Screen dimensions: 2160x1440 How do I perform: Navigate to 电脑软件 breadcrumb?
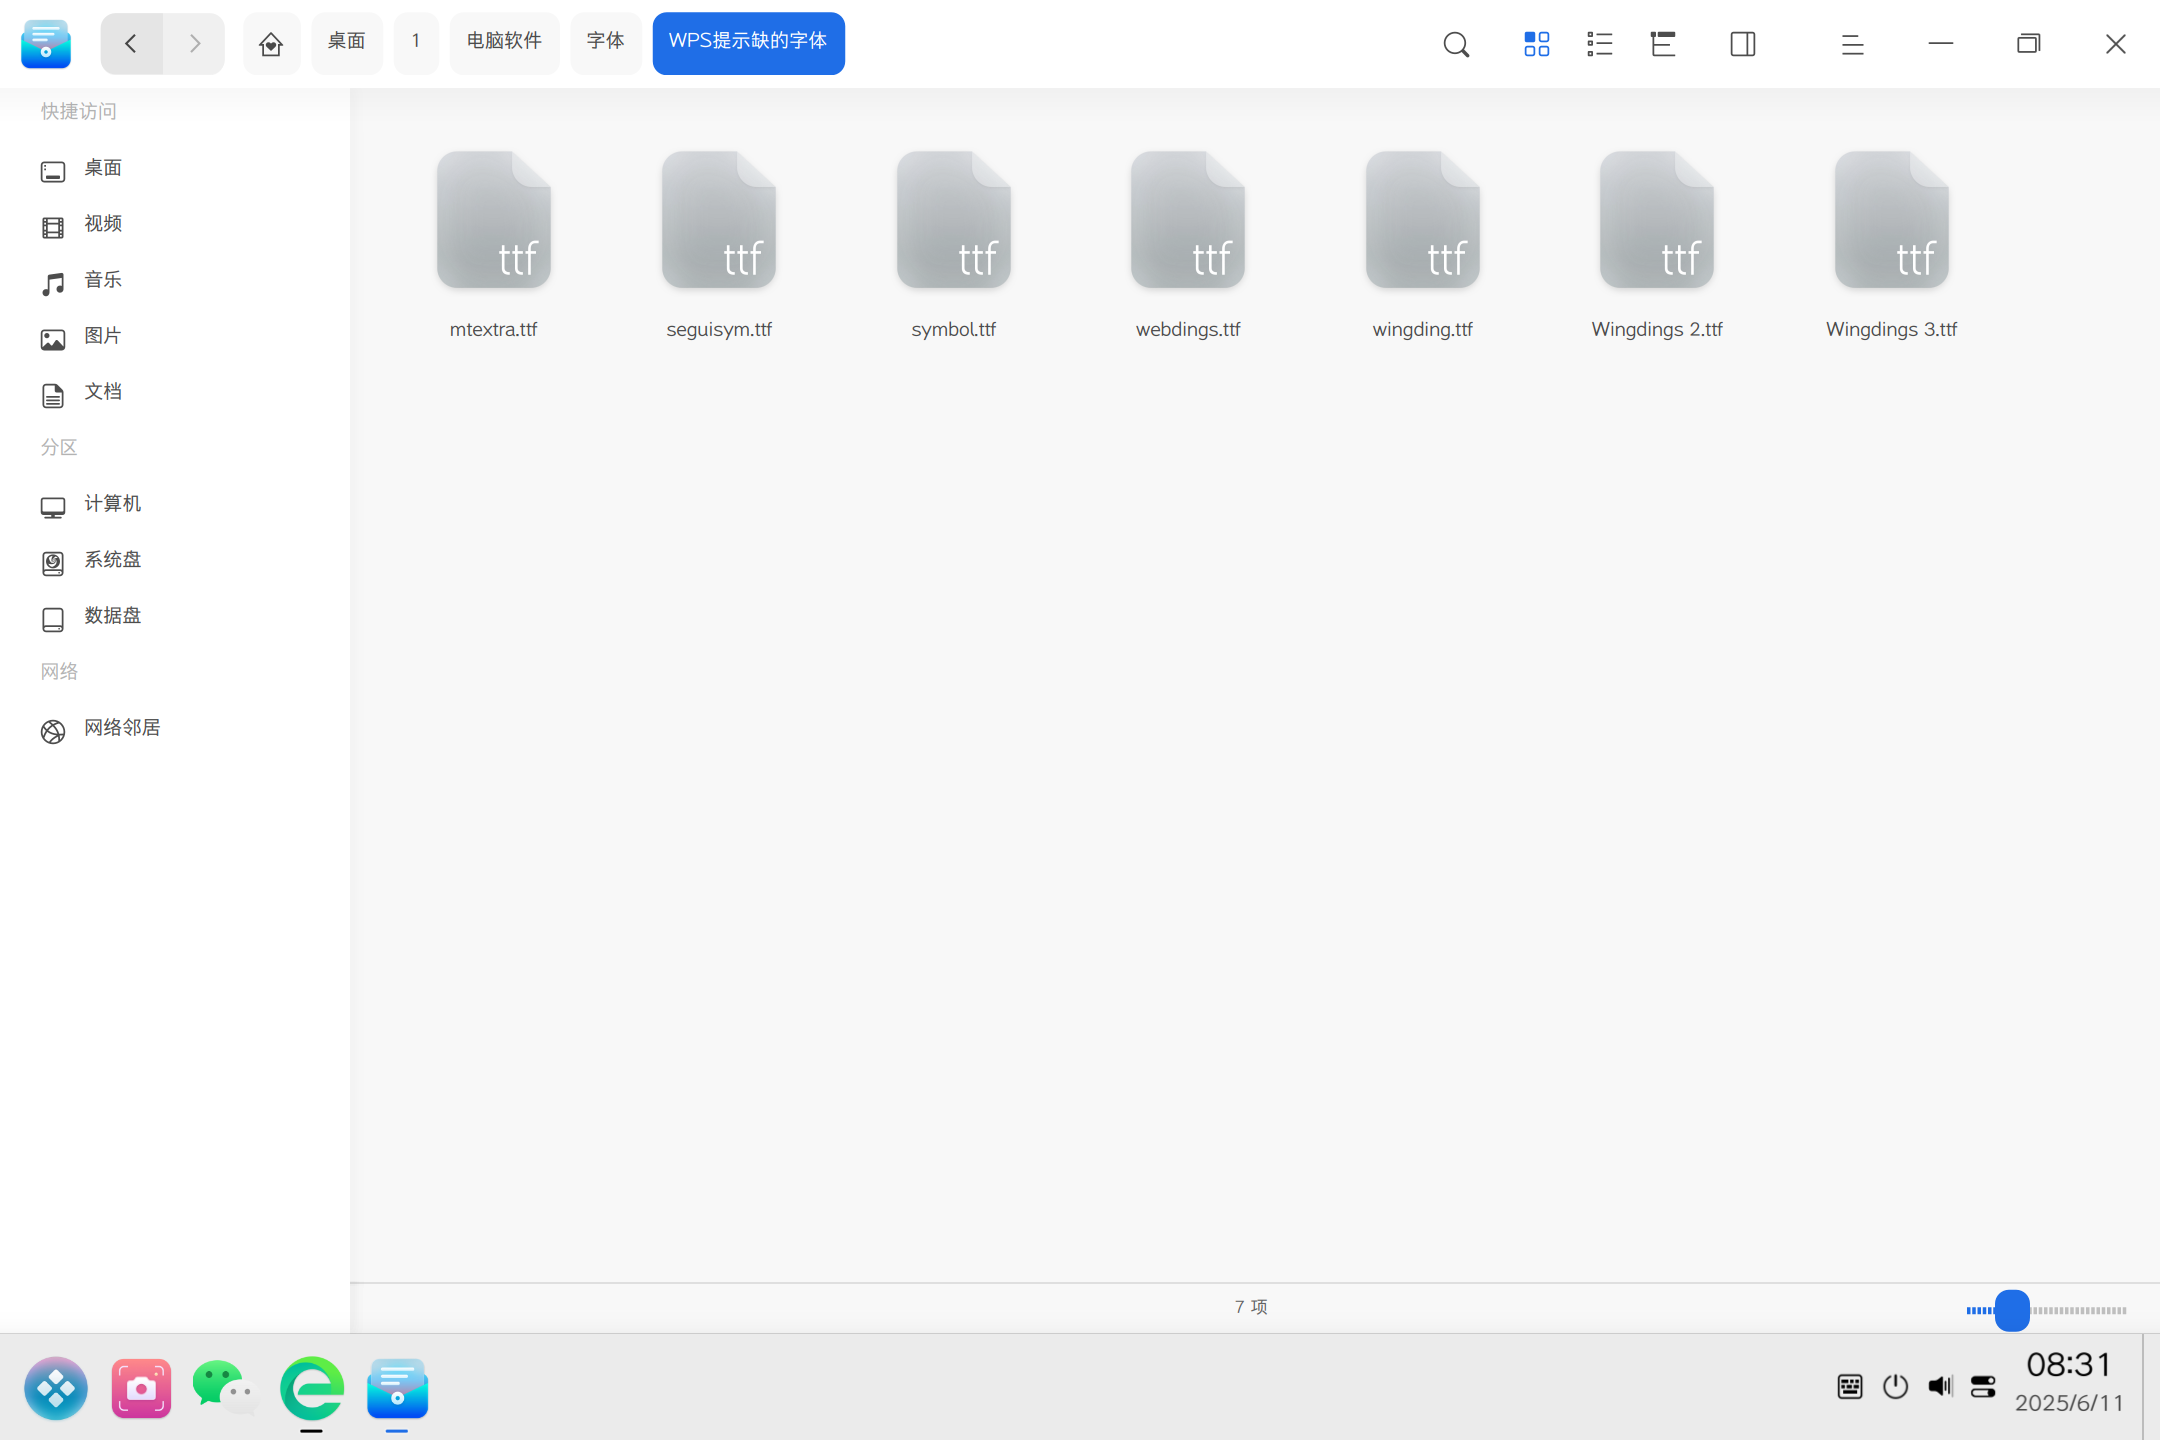(504, 43)
